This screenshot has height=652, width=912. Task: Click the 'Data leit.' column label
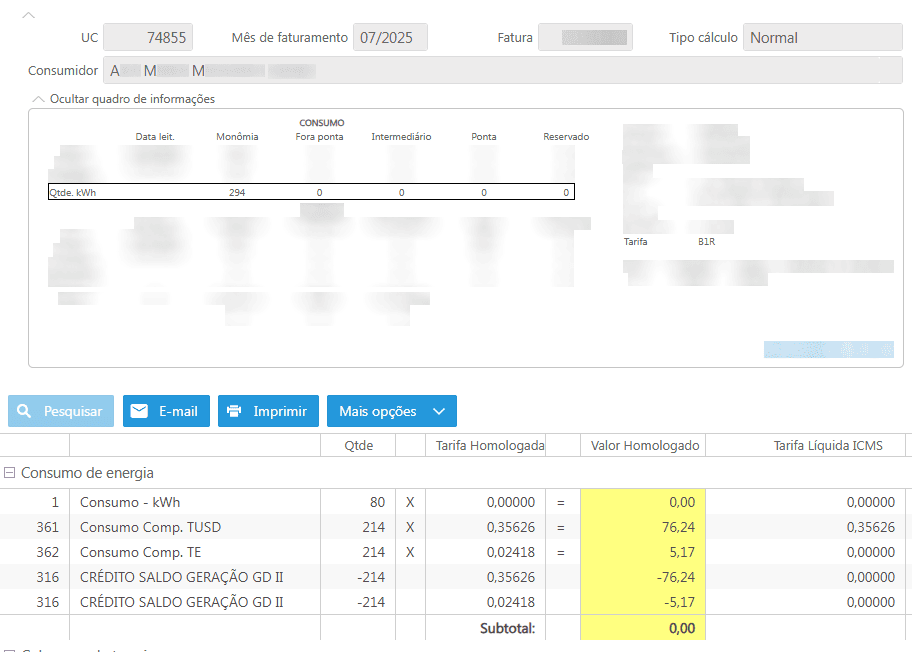coord(155,137)
